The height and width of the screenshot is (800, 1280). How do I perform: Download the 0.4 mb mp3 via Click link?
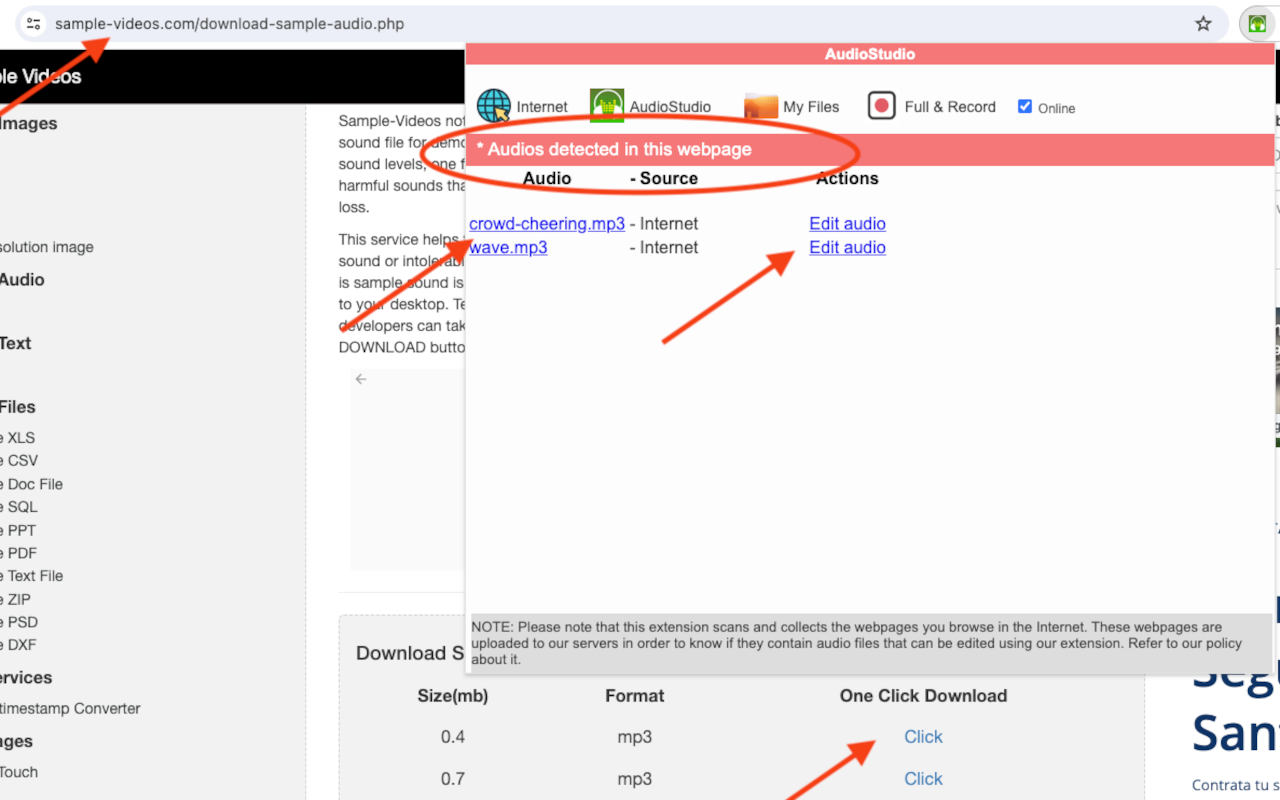tap(923, 737)
